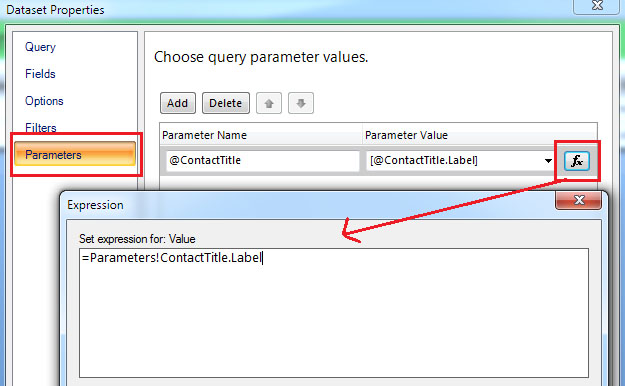Move parameter up with the up arrow
Viewport: 625px width, 386px height.
[x=269, y=103]
